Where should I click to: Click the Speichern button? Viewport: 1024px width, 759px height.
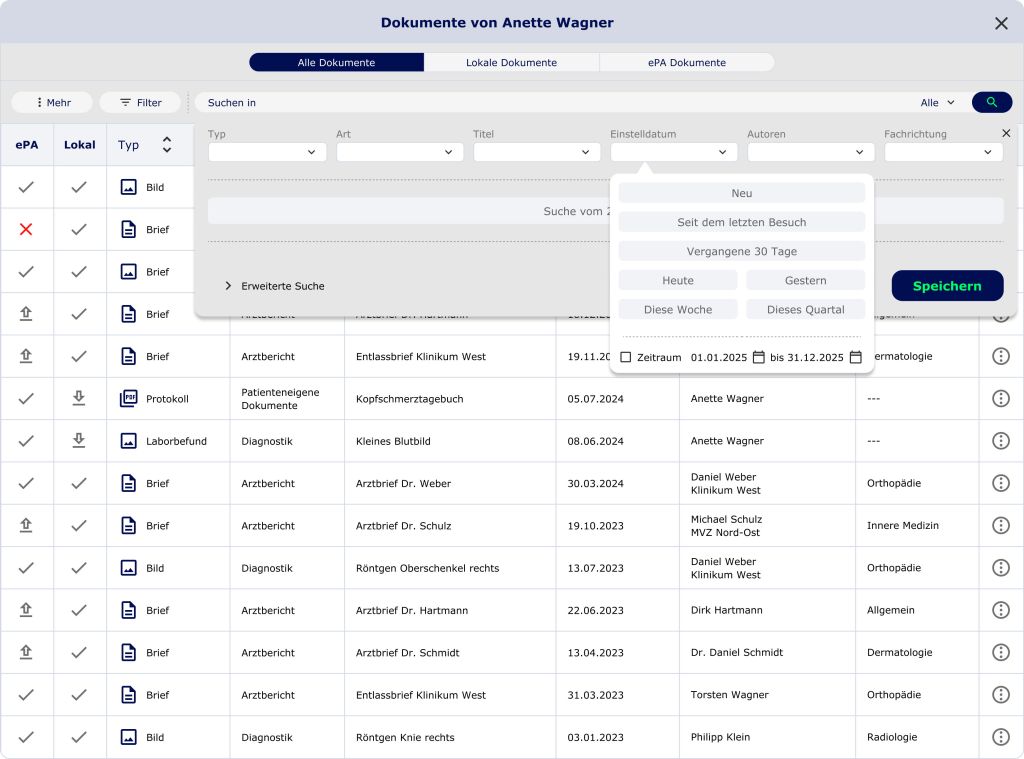[947, 286]
